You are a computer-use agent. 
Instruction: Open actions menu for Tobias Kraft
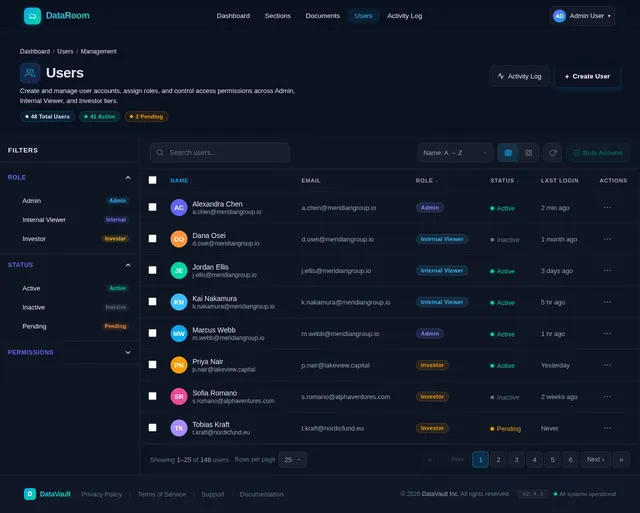(x=607, y=428)
